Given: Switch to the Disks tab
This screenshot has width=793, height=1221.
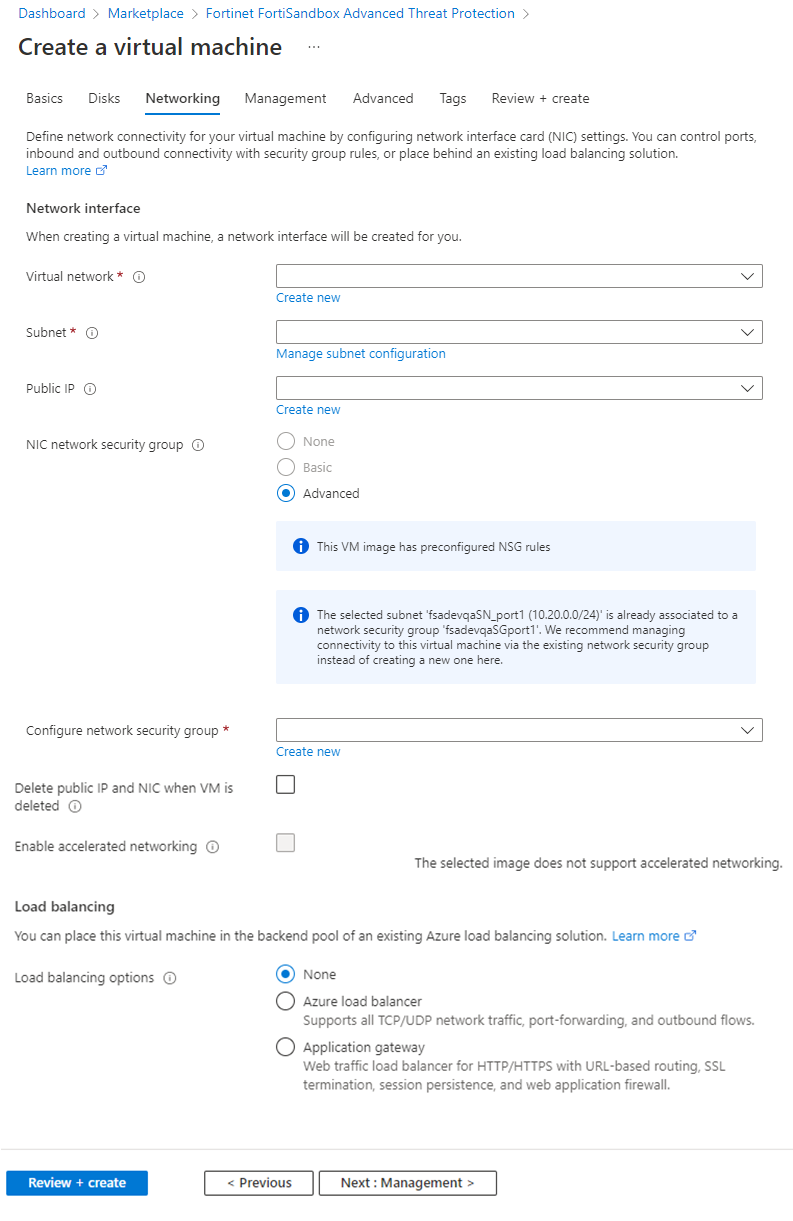Looking at the screenshot, I should (104, 98).
